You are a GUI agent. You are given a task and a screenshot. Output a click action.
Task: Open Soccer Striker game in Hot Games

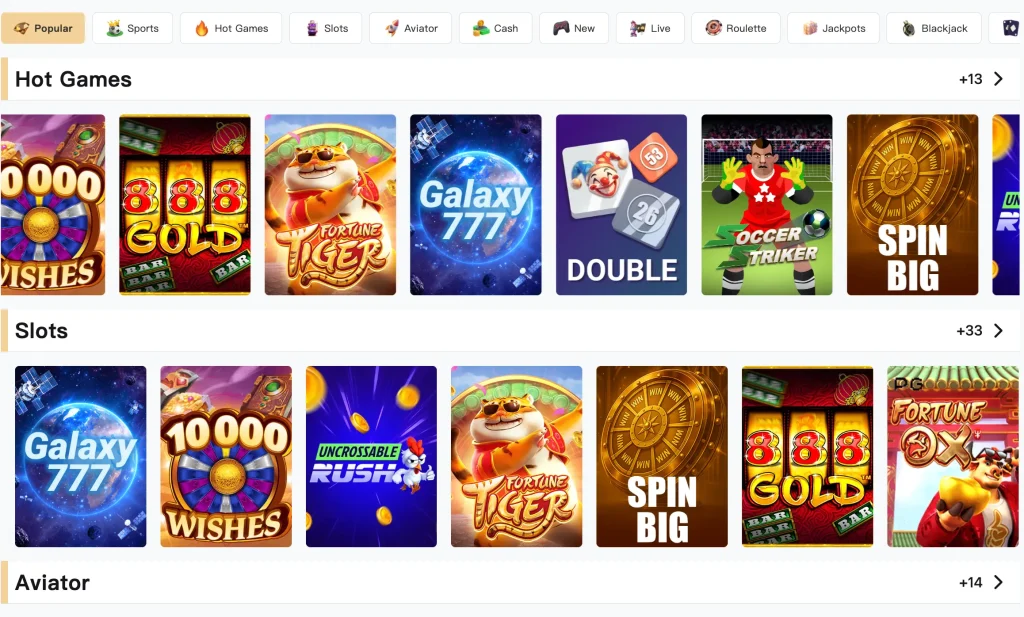coord(767,204)
